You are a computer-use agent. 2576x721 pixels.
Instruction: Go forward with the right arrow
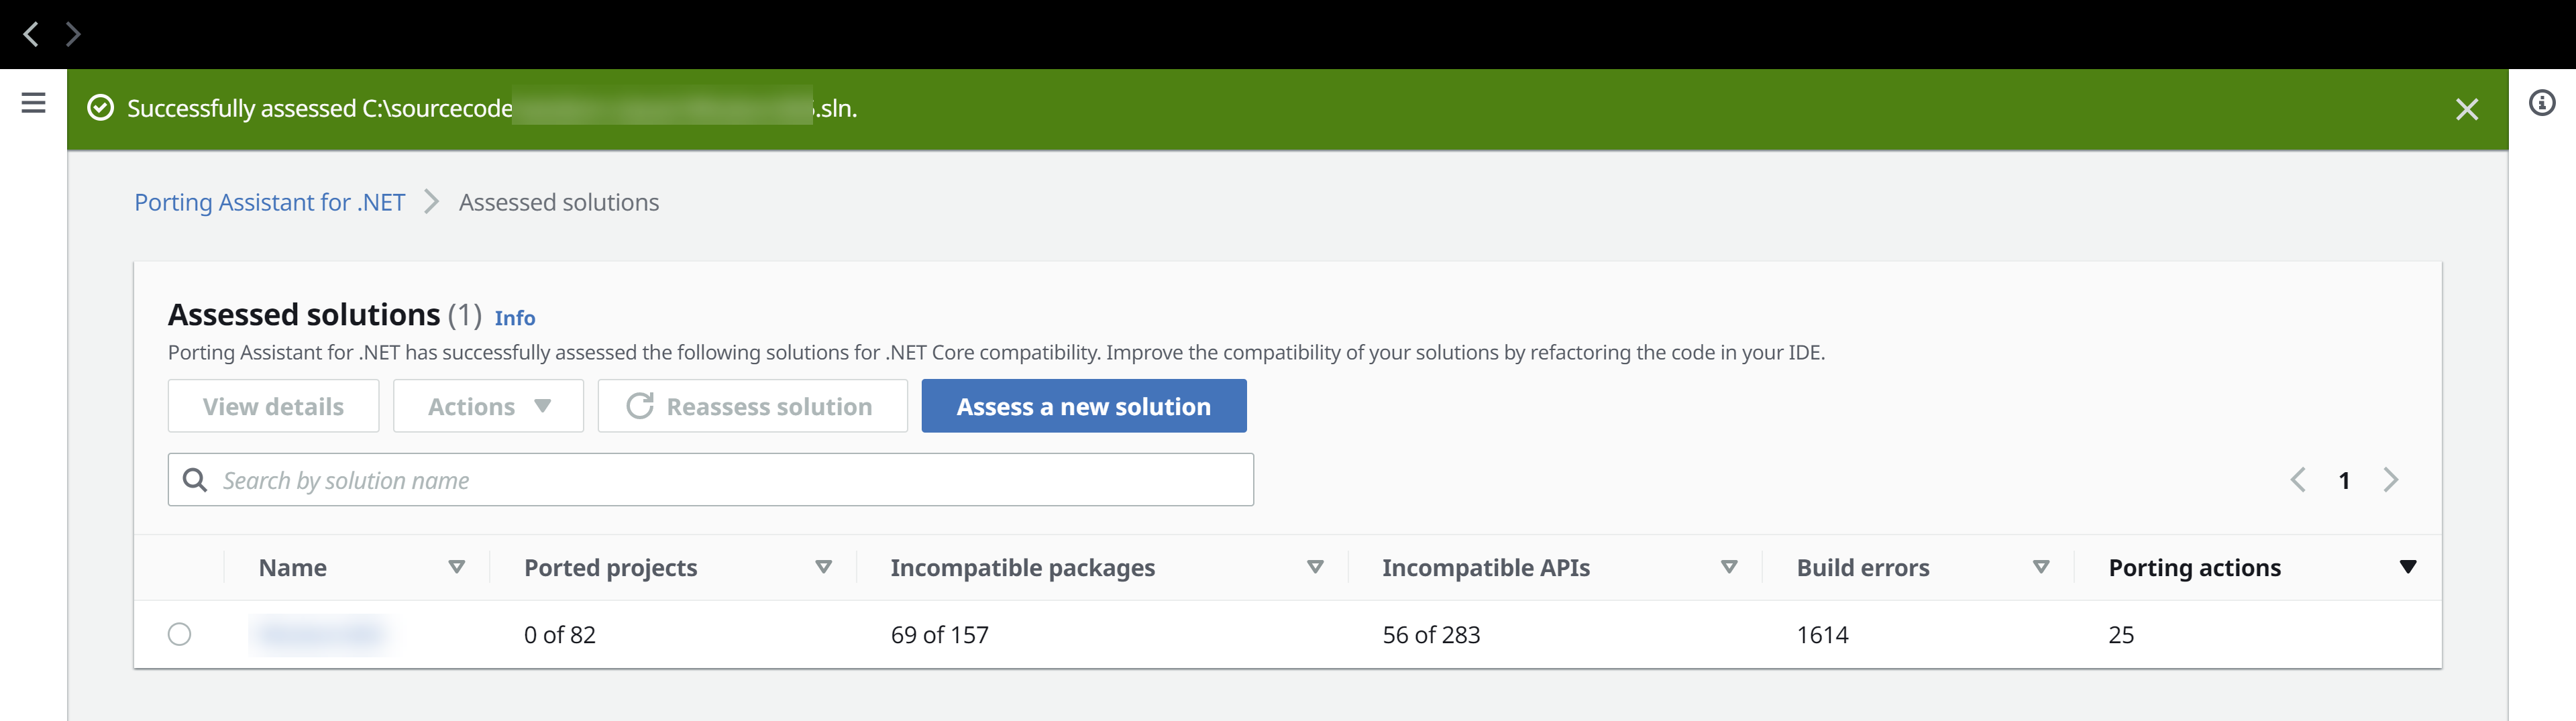point(72,34)
